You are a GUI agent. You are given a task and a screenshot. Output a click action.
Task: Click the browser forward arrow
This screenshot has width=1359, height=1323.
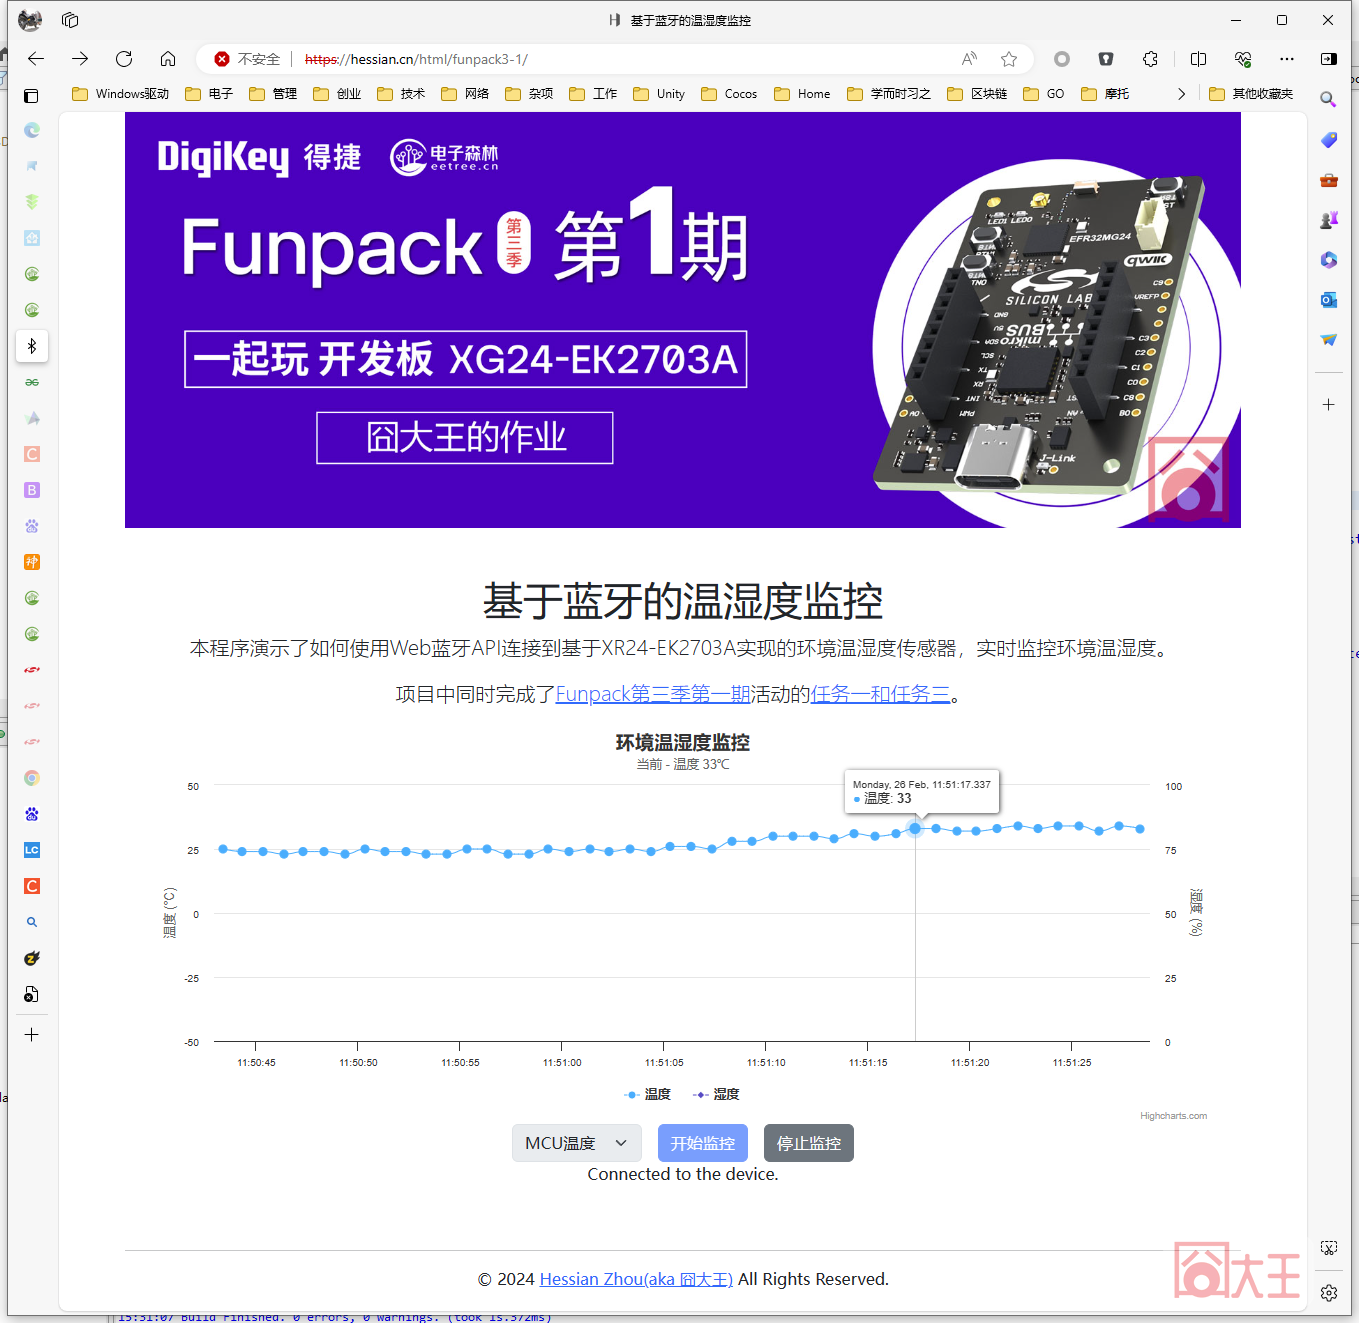point(80,59)
